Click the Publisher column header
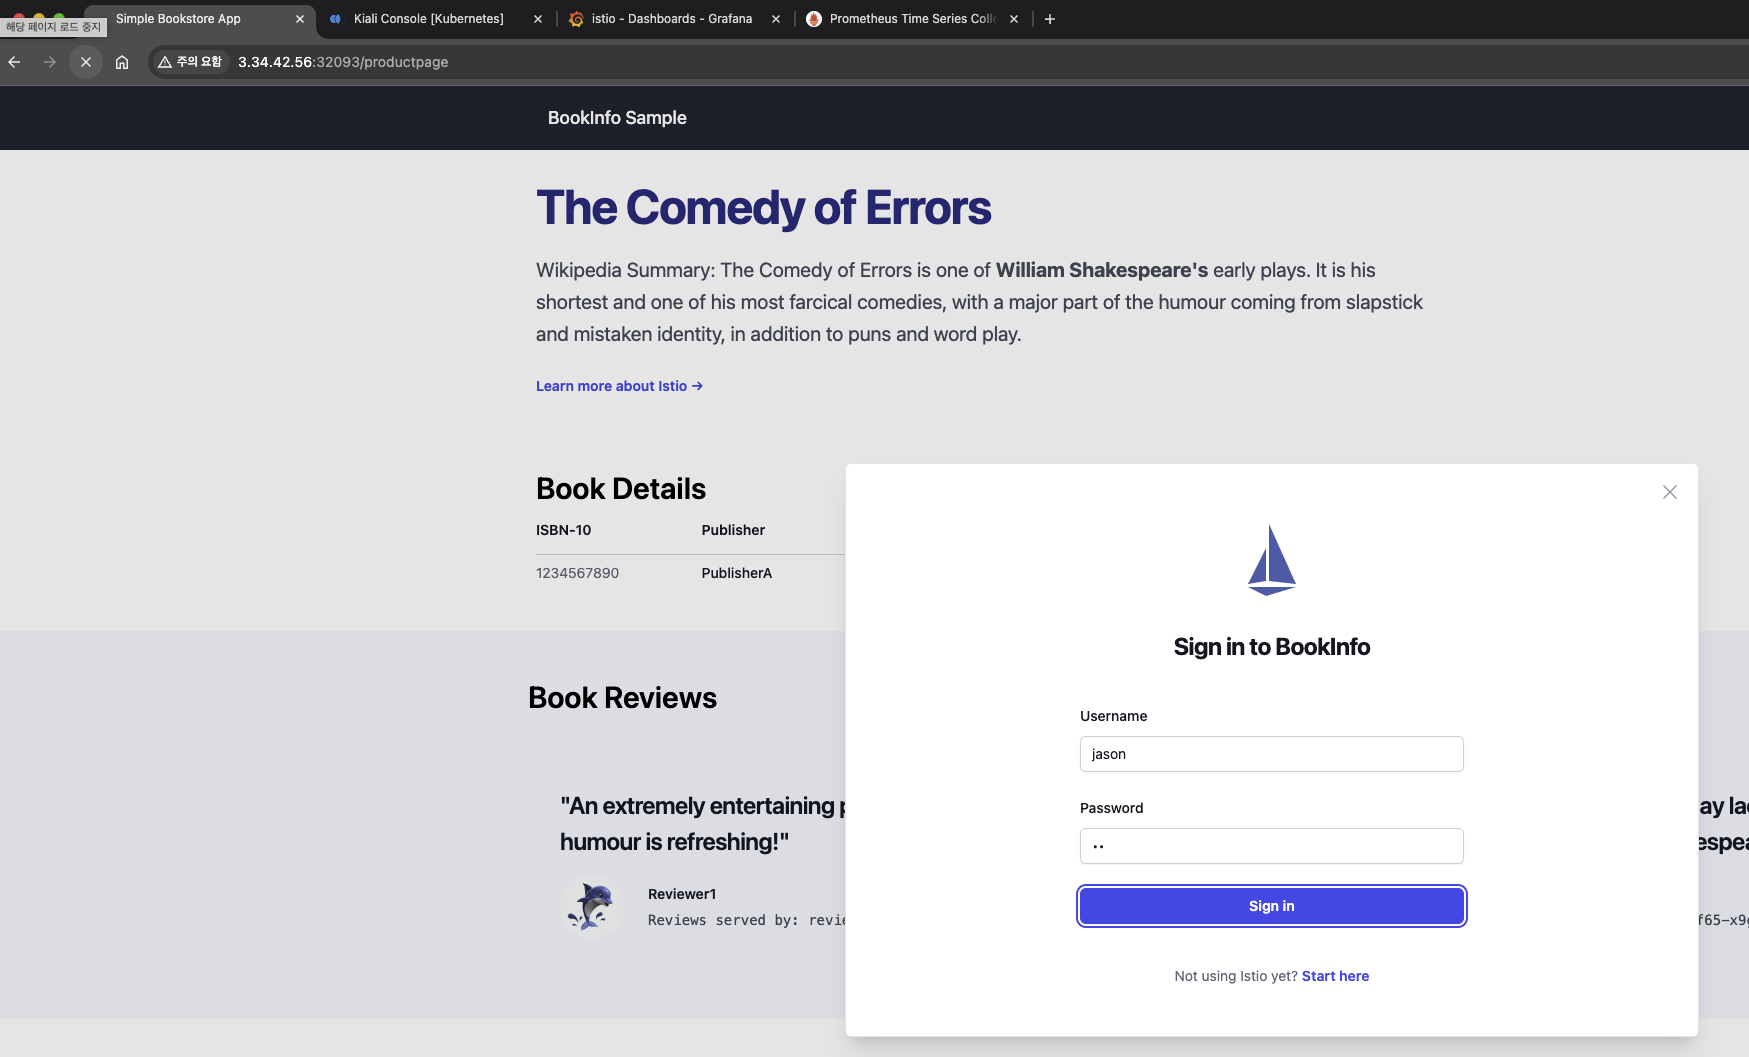Image resolution: width=1749 pixels, height=1057 pixels. tap(733, 530)
